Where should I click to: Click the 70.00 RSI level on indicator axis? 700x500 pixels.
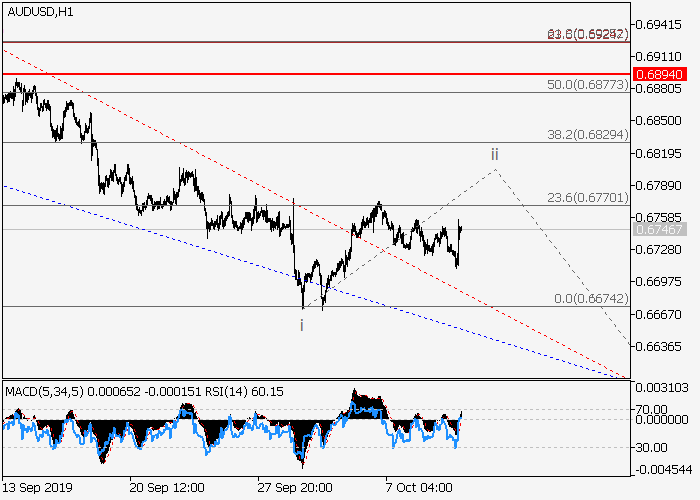pos(654,409)
